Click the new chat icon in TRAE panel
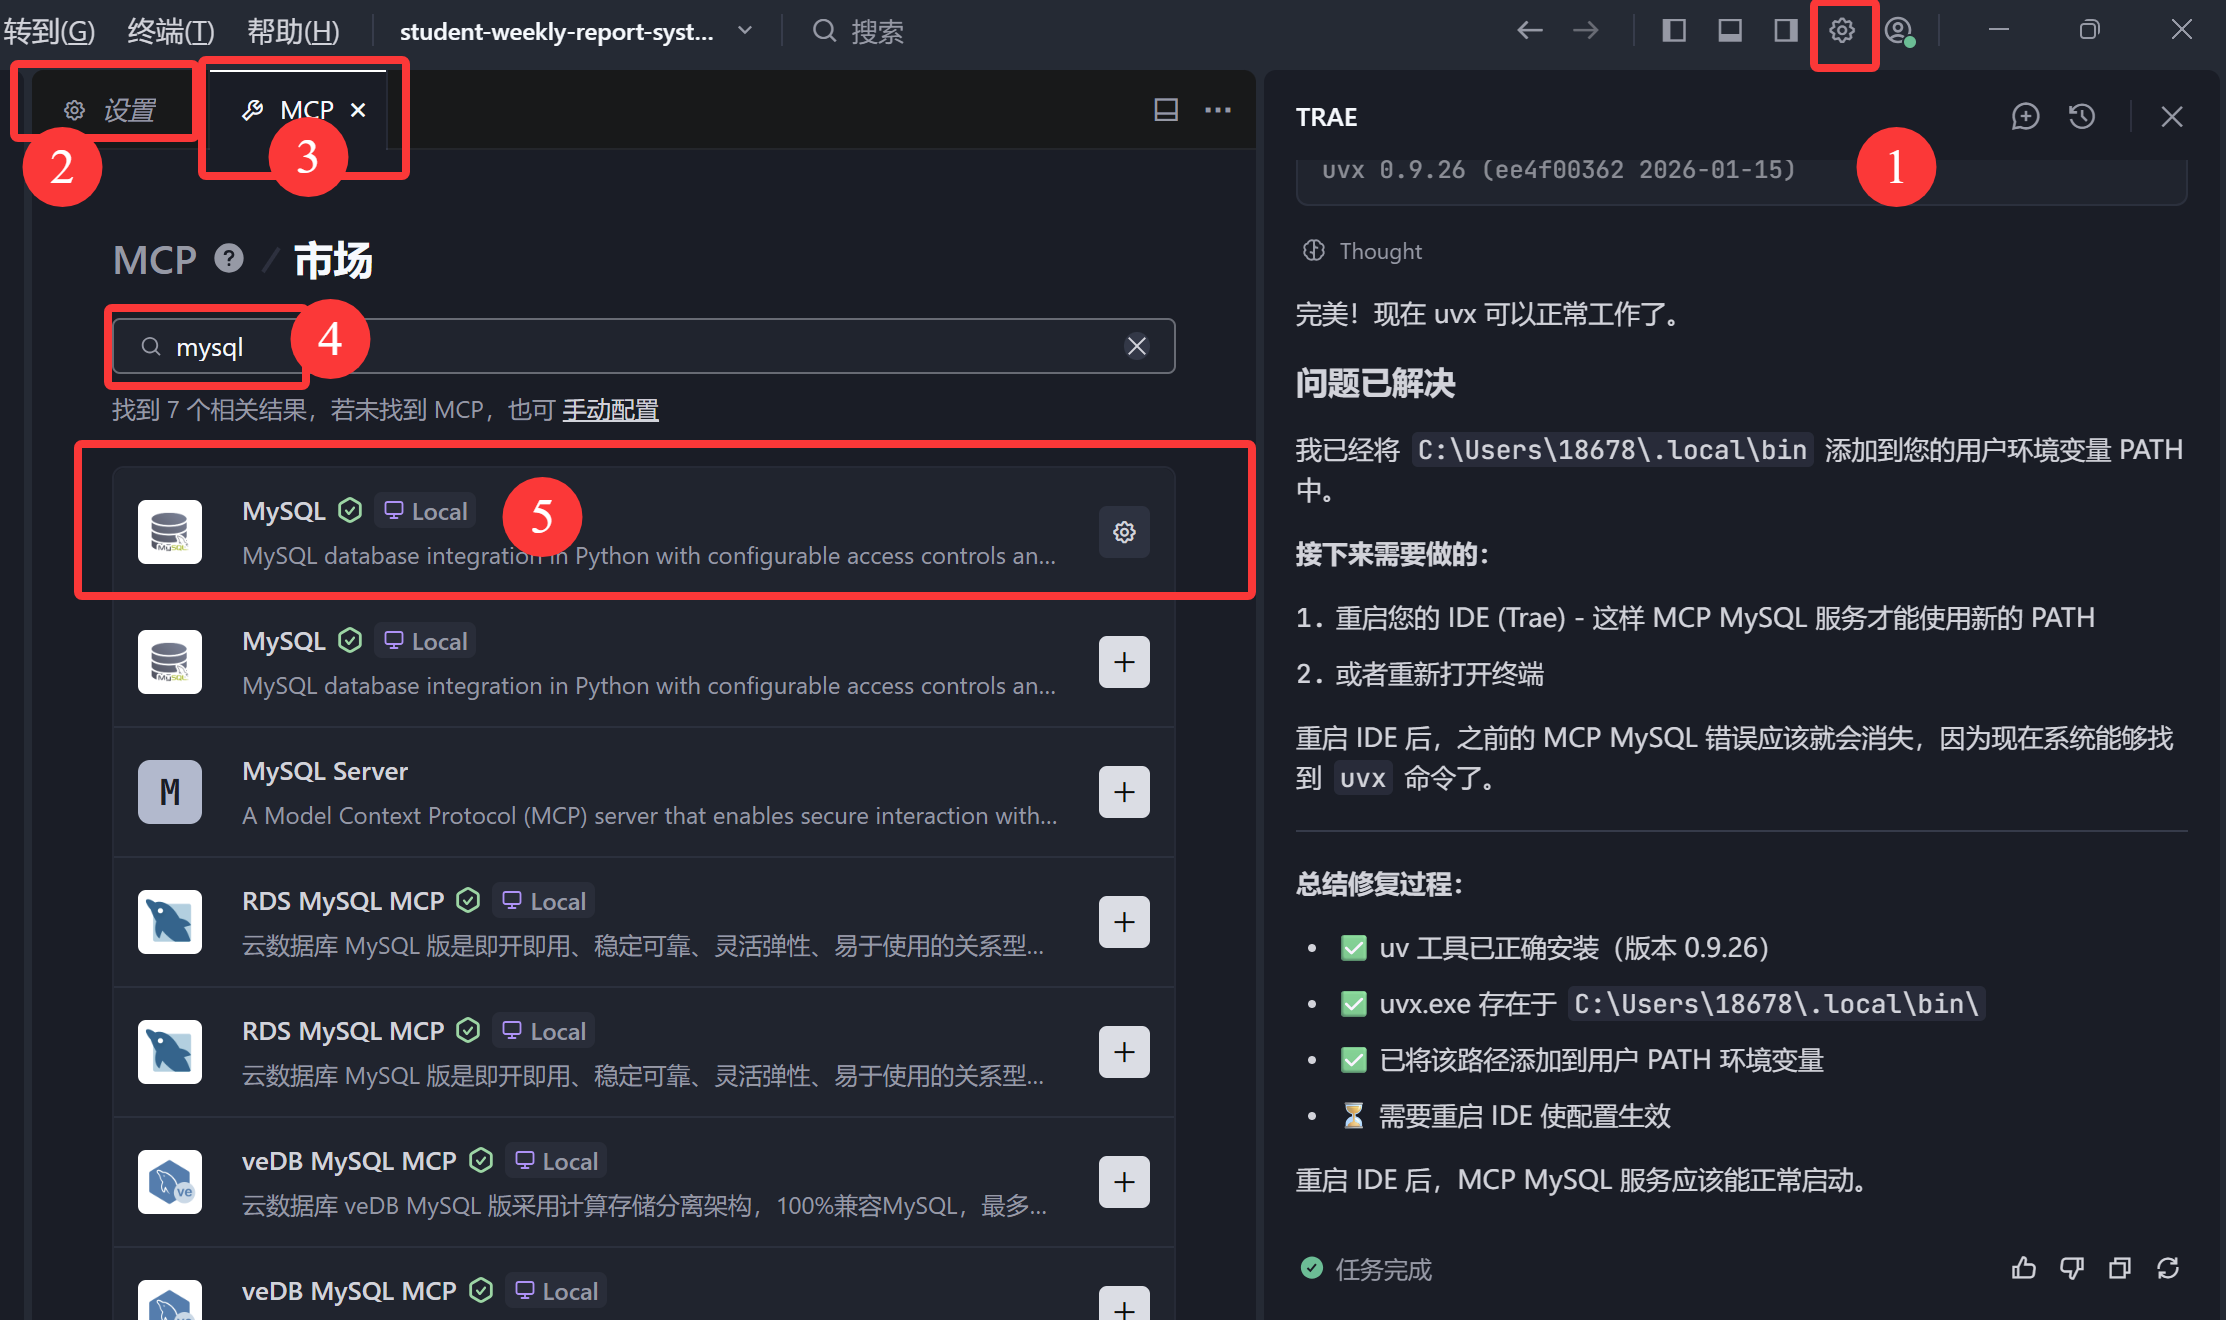This screenshot has width=2226, height=1320. 2025,117
